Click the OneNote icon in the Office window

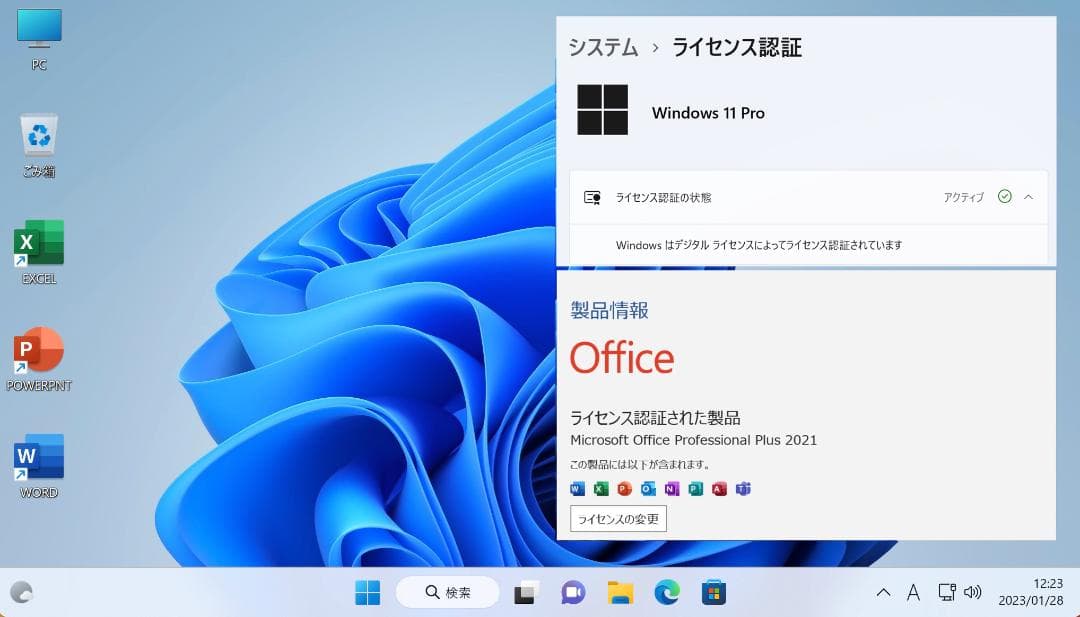[x=671, y=489]
